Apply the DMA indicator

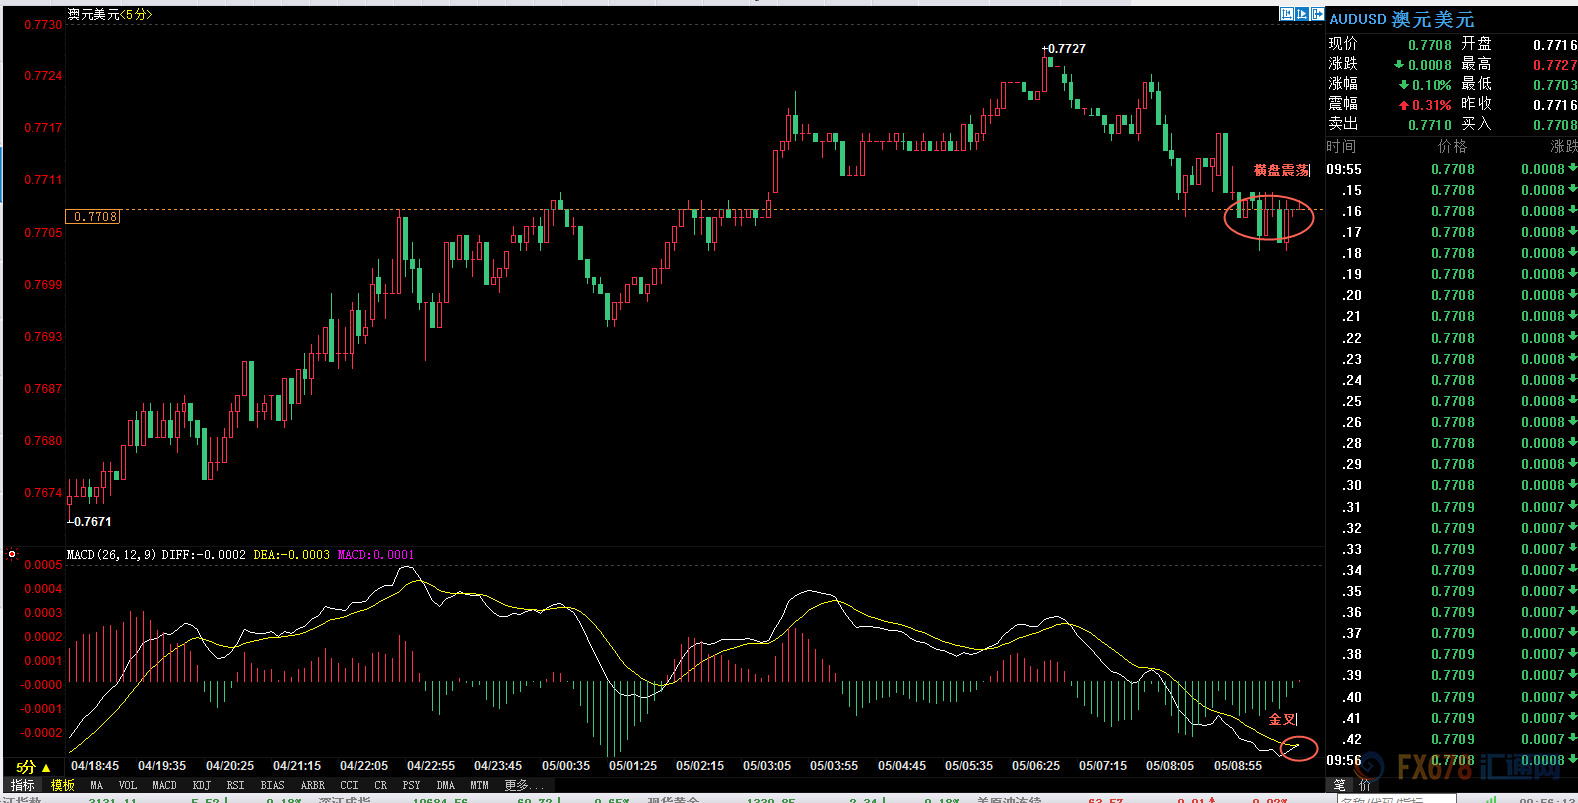click(445, 786)
